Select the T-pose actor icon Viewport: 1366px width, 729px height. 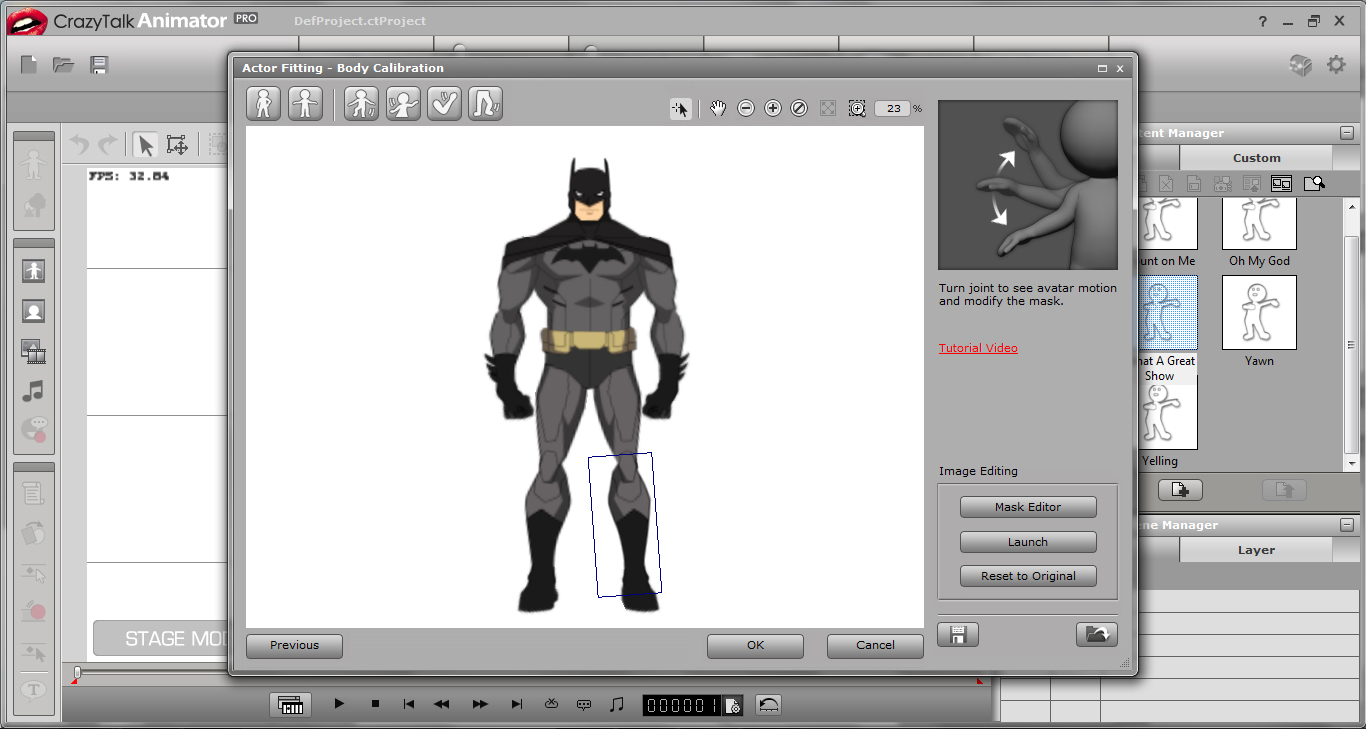tap(305, 104)
